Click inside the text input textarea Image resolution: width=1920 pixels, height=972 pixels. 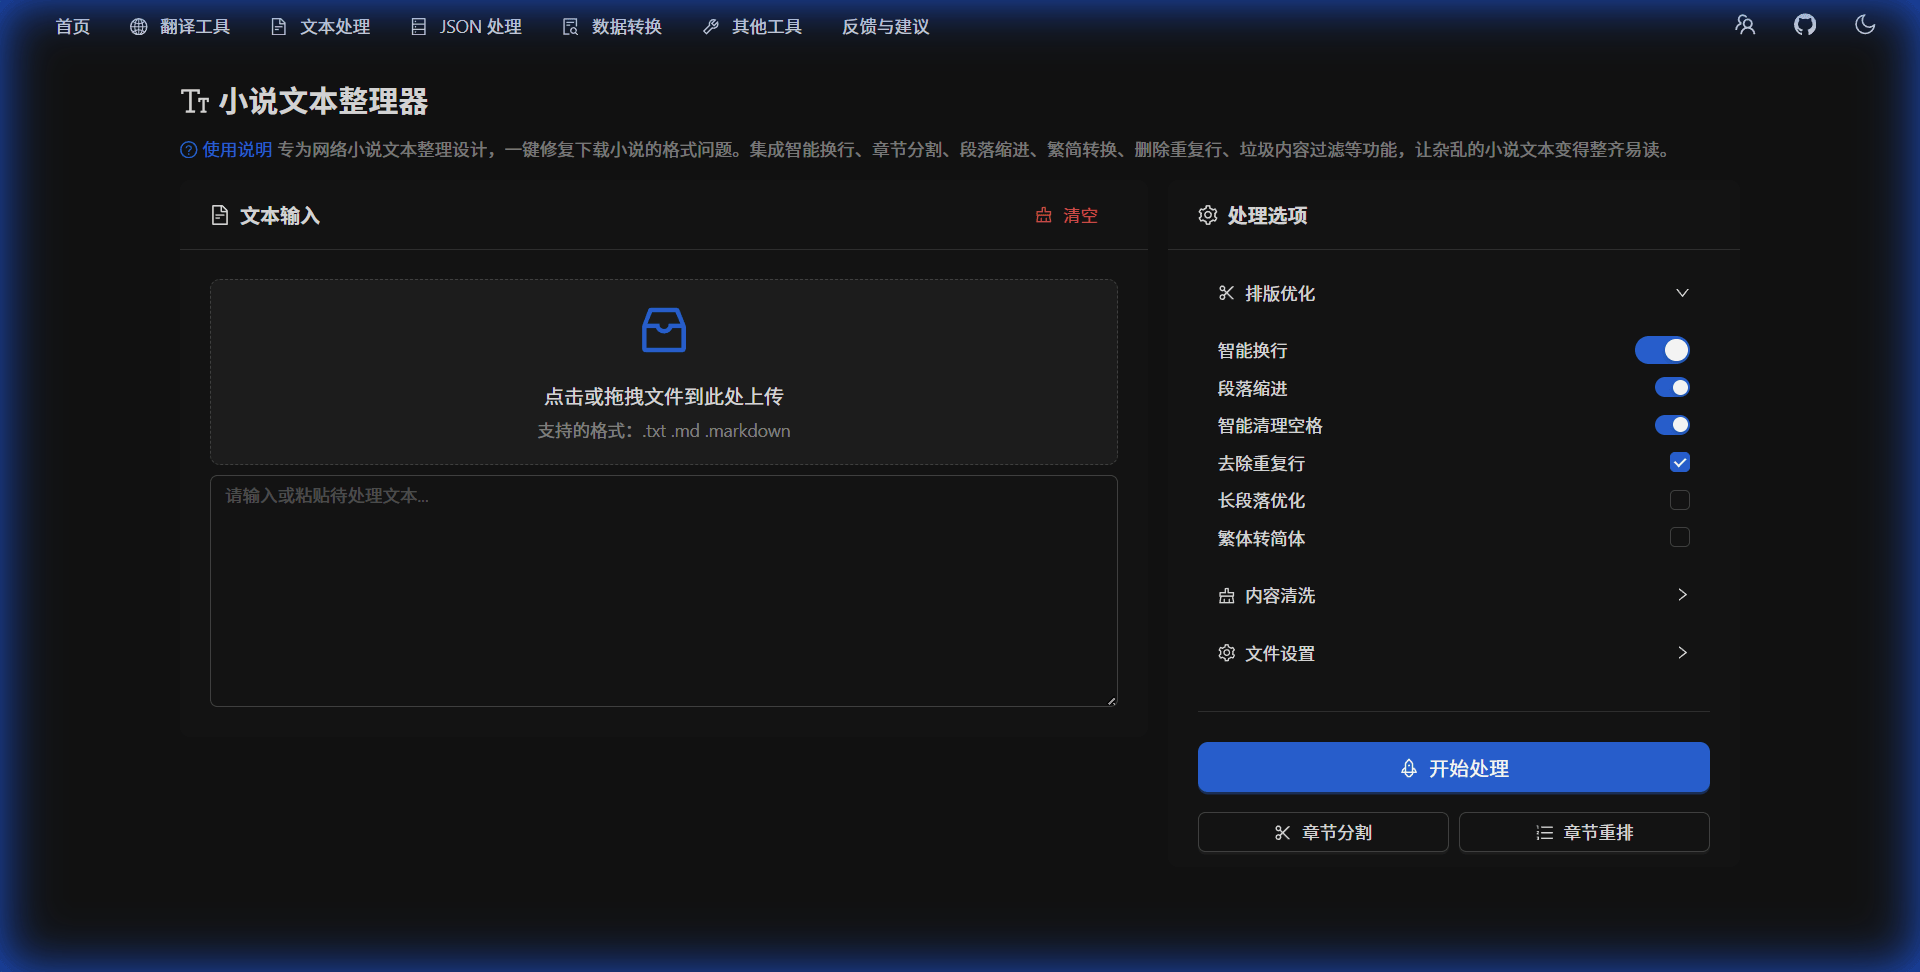(663, 590)
